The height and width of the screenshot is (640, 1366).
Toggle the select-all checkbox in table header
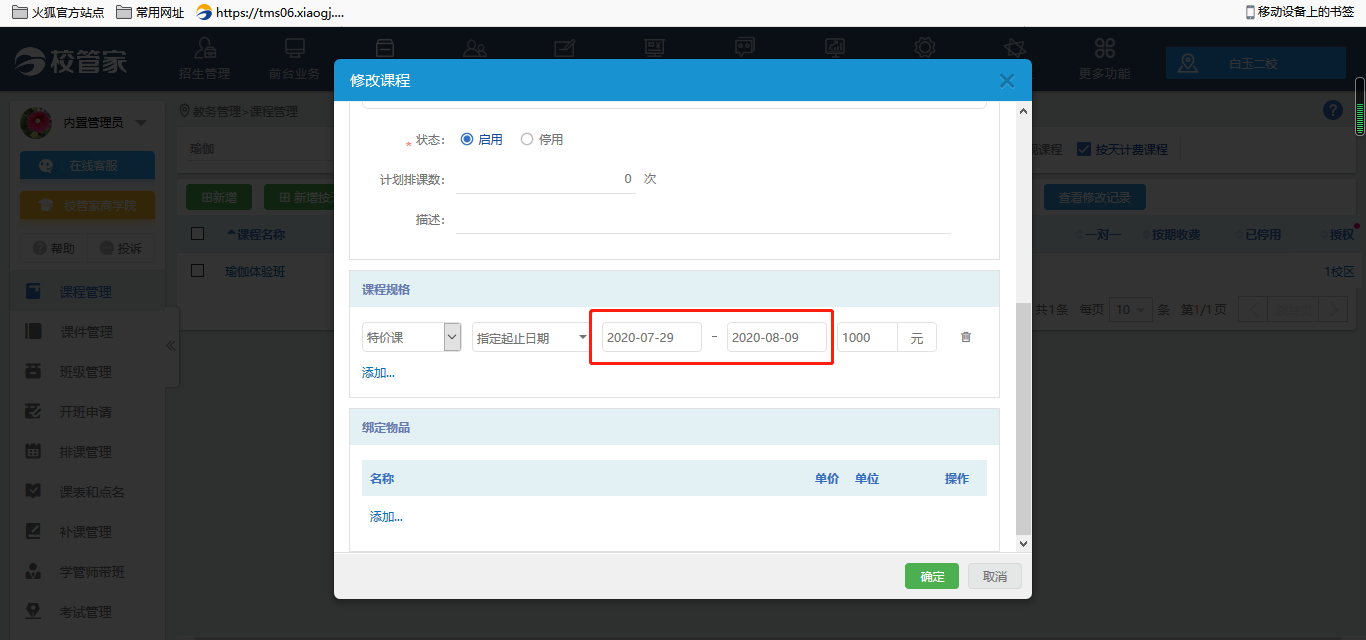197,234
